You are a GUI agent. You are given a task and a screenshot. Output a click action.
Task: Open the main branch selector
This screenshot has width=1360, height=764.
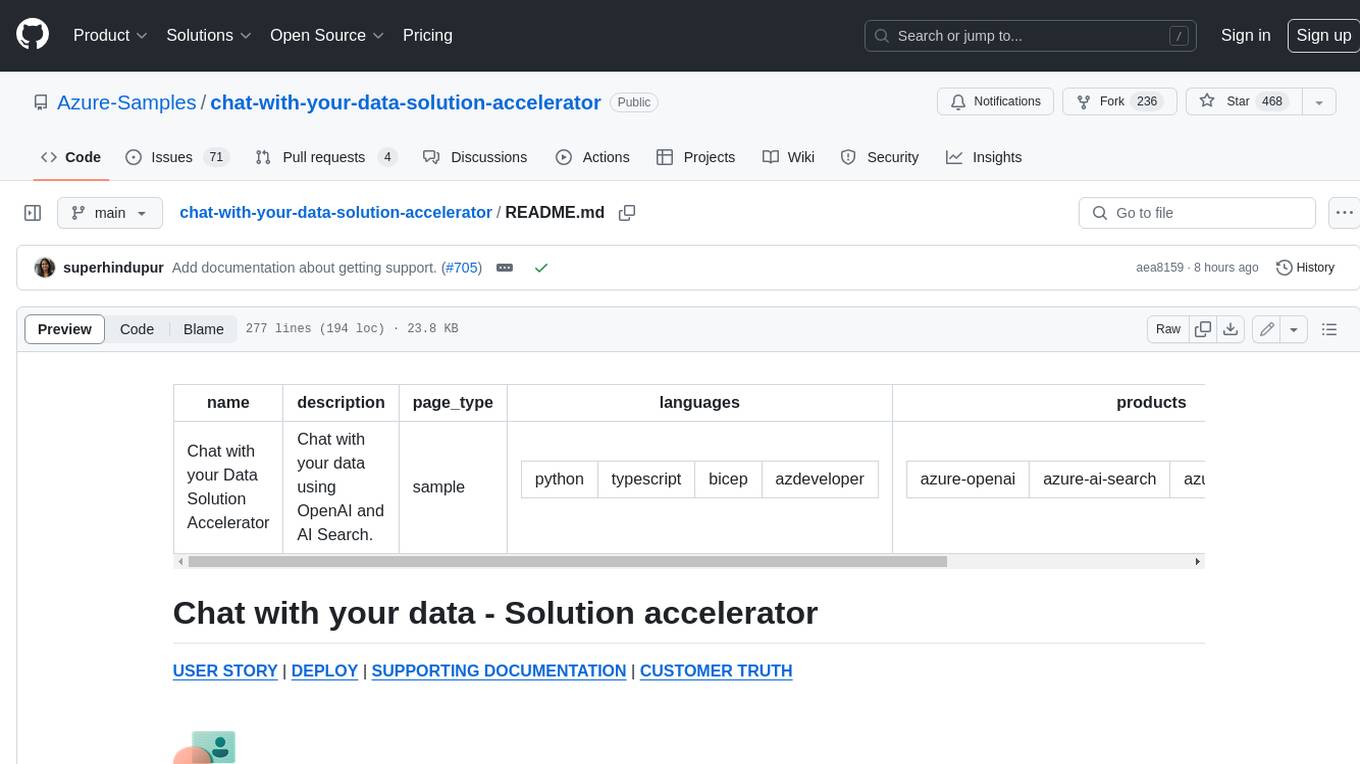(109, 213)
